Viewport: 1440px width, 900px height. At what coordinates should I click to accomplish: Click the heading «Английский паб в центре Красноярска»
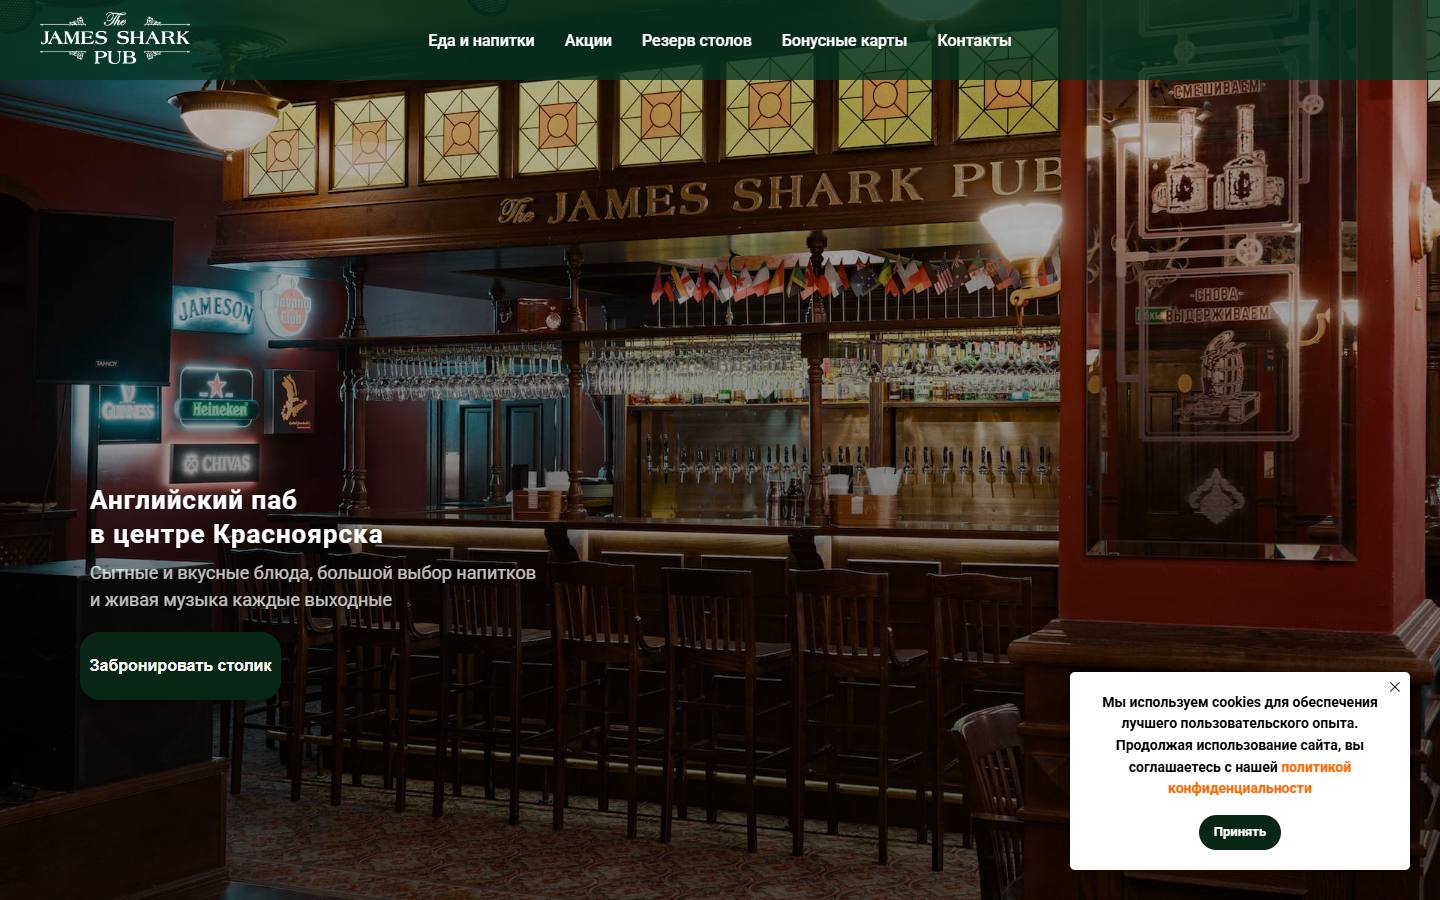tap(236, 517)
